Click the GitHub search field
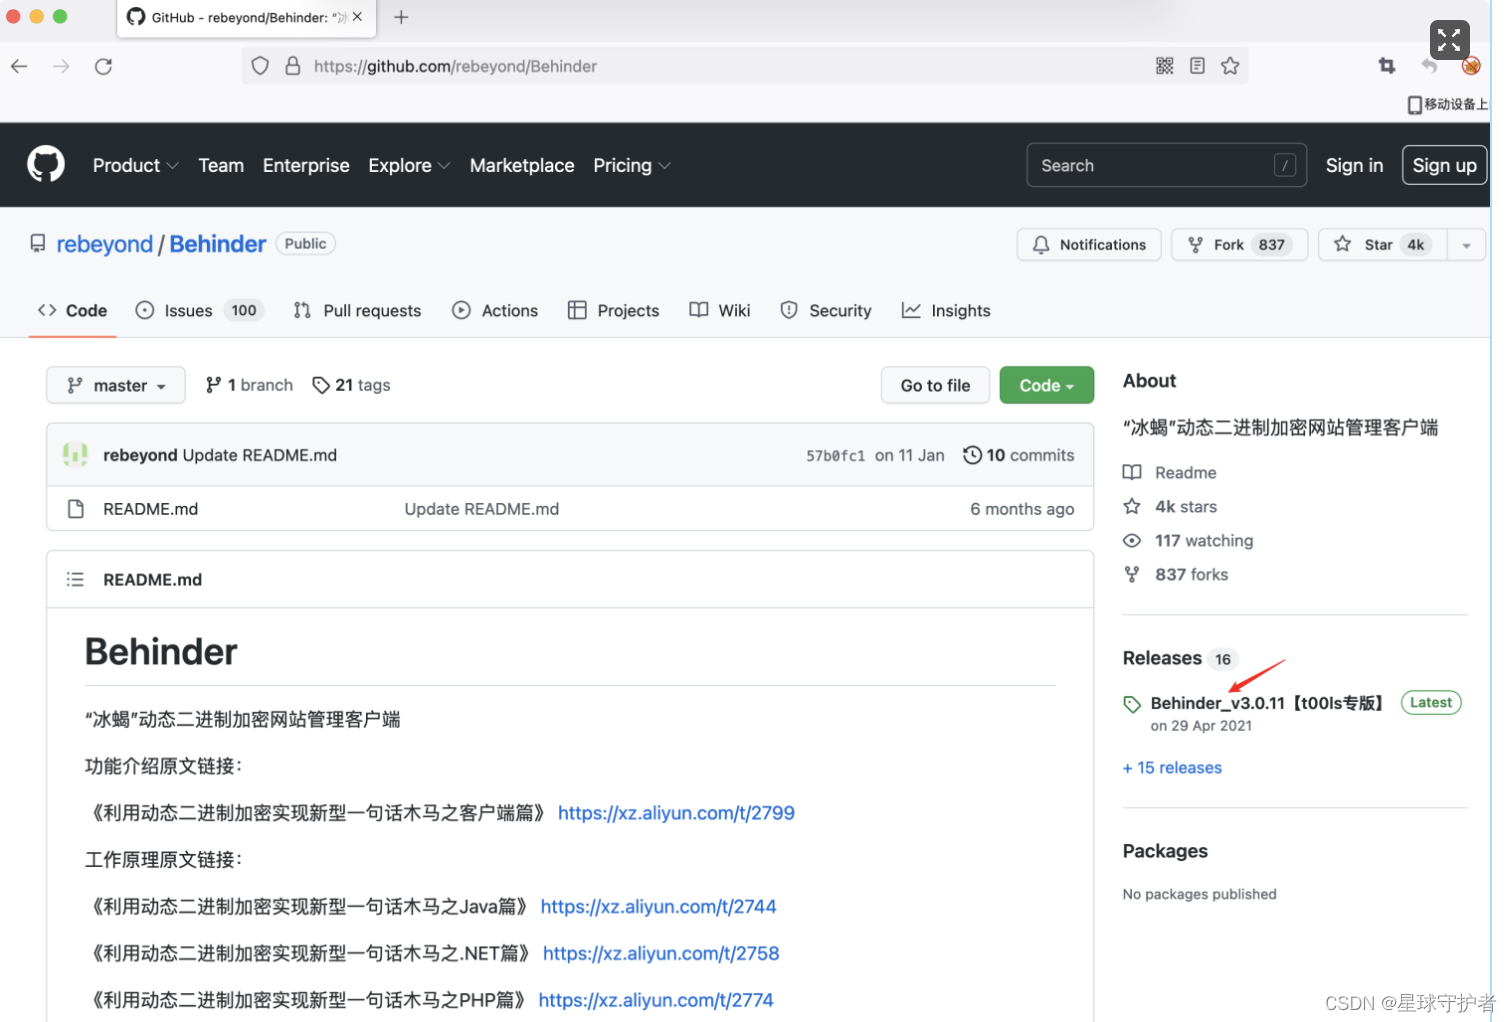 tap(1166, 165)
